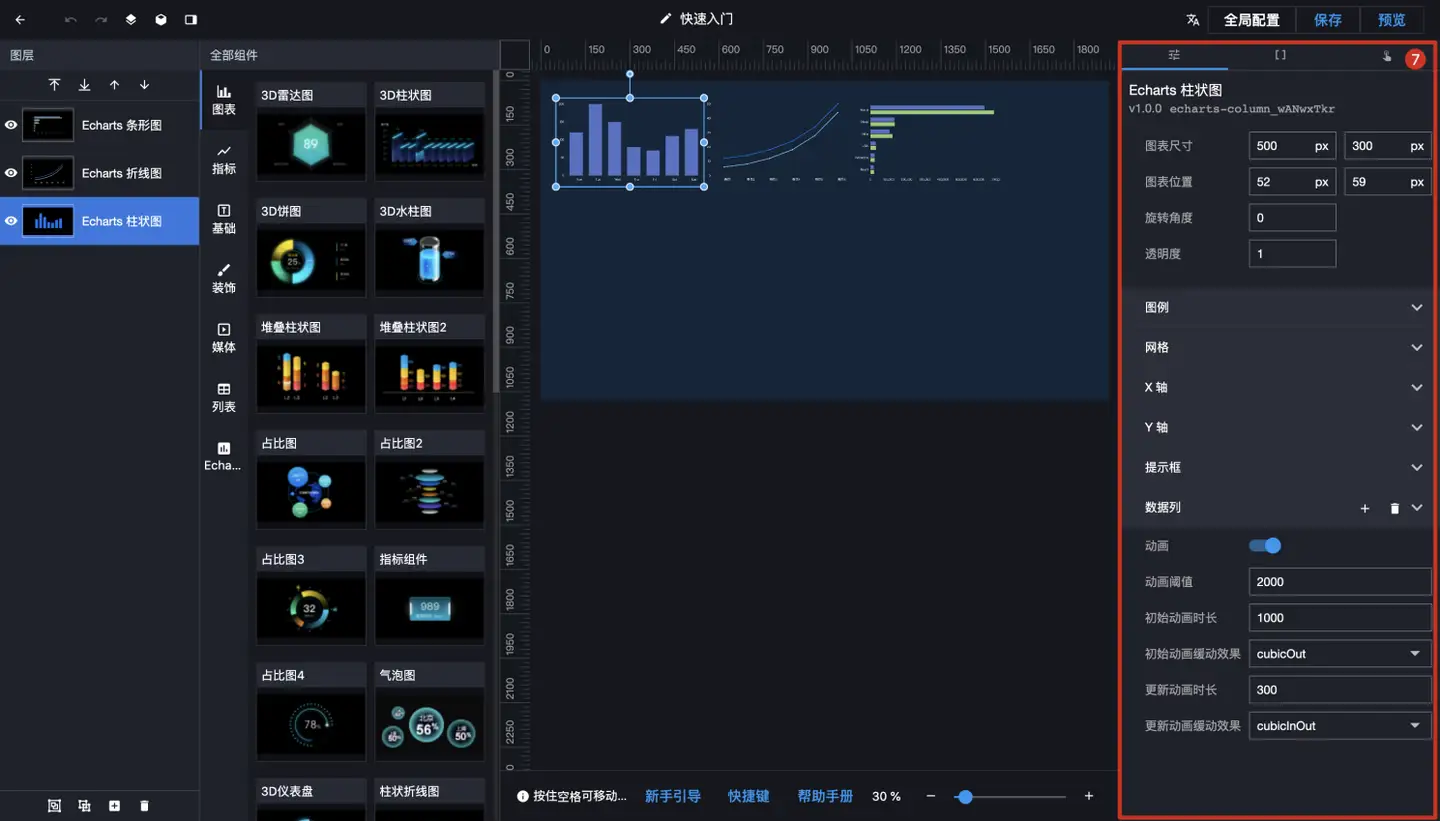Toggle visibility of the Echarts 折线图 layer

11,173
